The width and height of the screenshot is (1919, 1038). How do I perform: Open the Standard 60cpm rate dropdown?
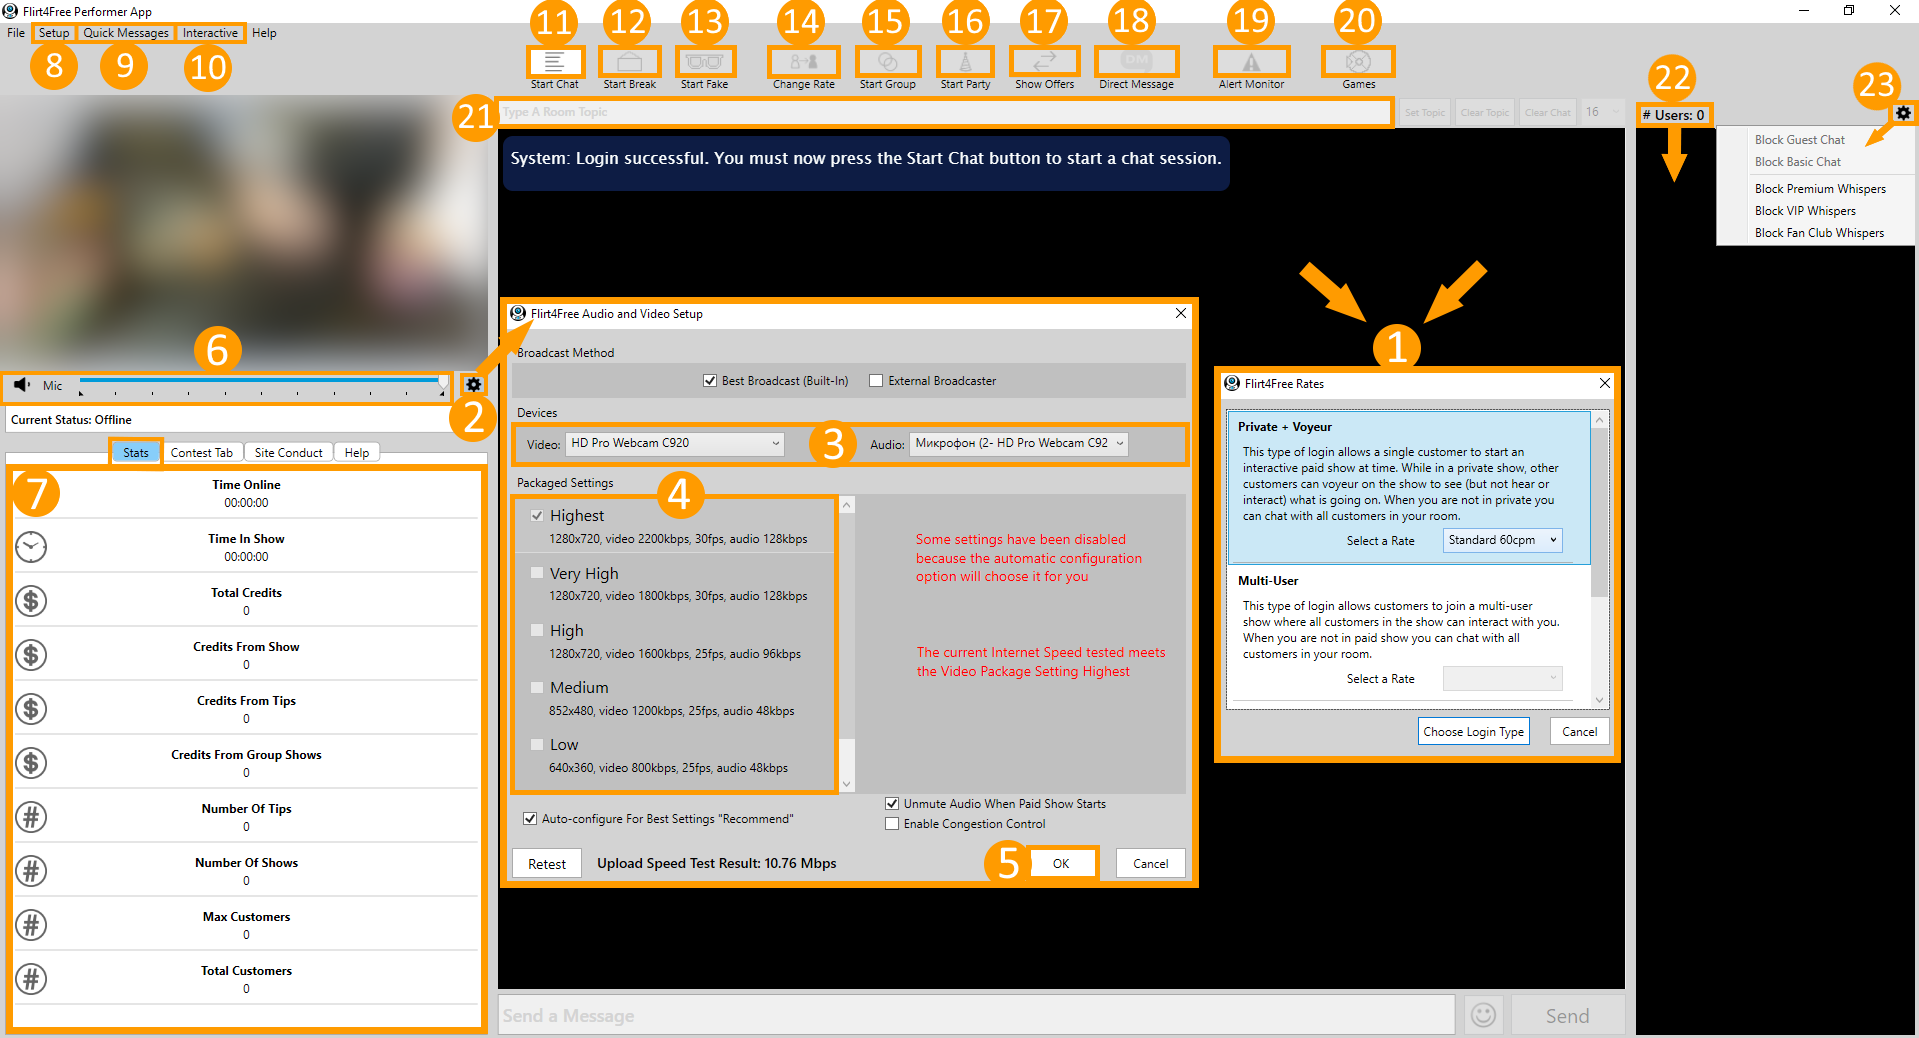pyautogui.click(x=1502, y=540)
